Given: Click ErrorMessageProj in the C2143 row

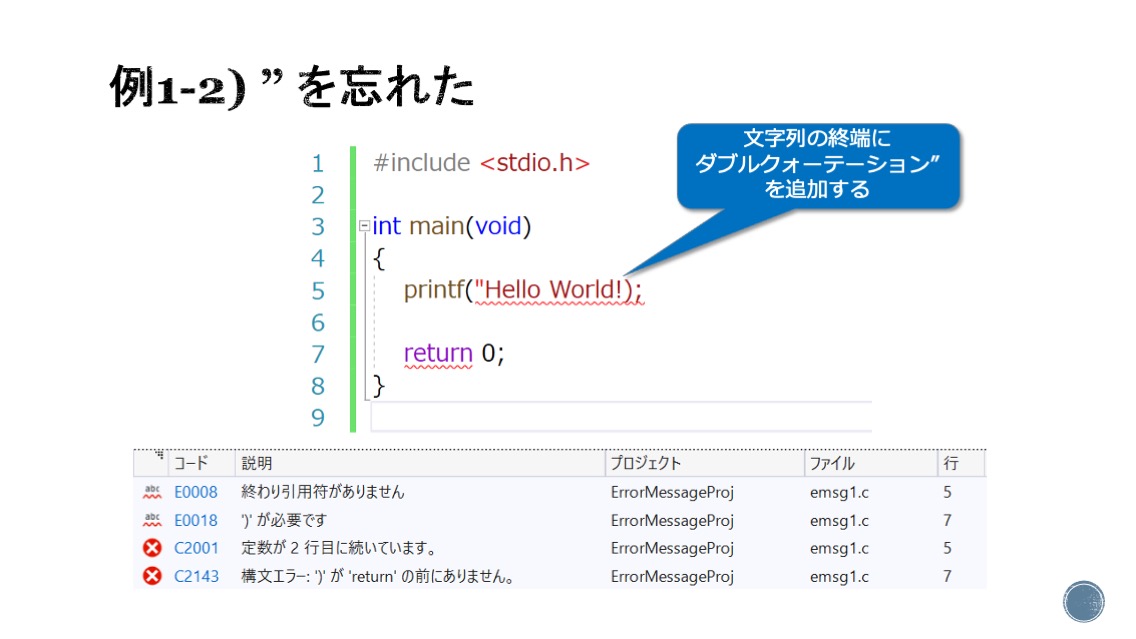Looking at the screenshot, I should pyautogui.click(x=672, y=577).
